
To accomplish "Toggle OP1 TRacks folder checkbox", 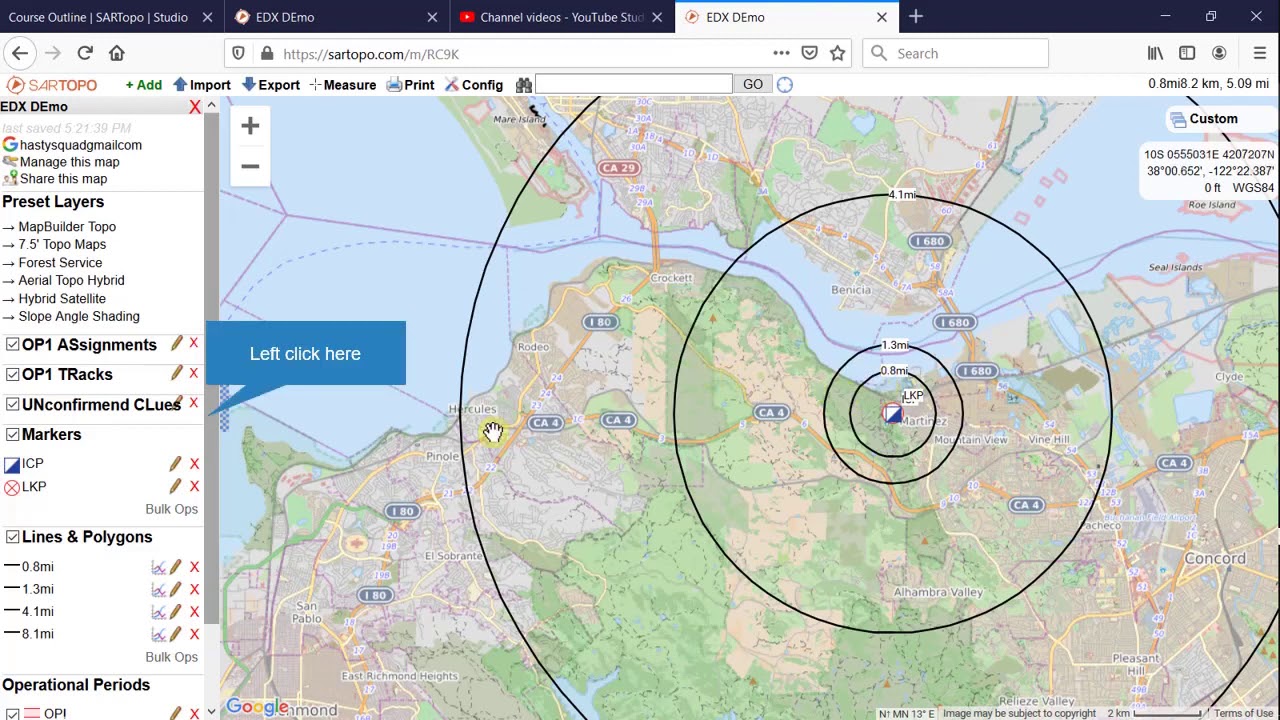I will click(12, 374).
